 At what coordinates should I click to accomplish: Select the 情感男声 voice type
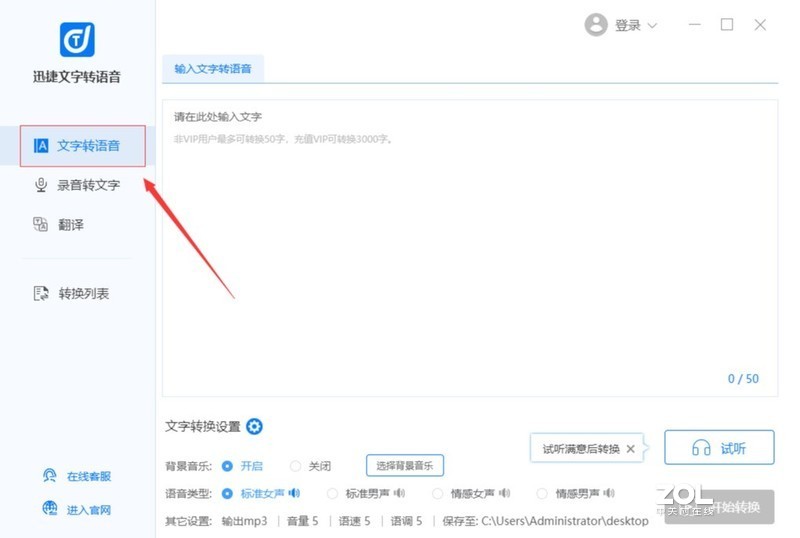click(542, 494)
